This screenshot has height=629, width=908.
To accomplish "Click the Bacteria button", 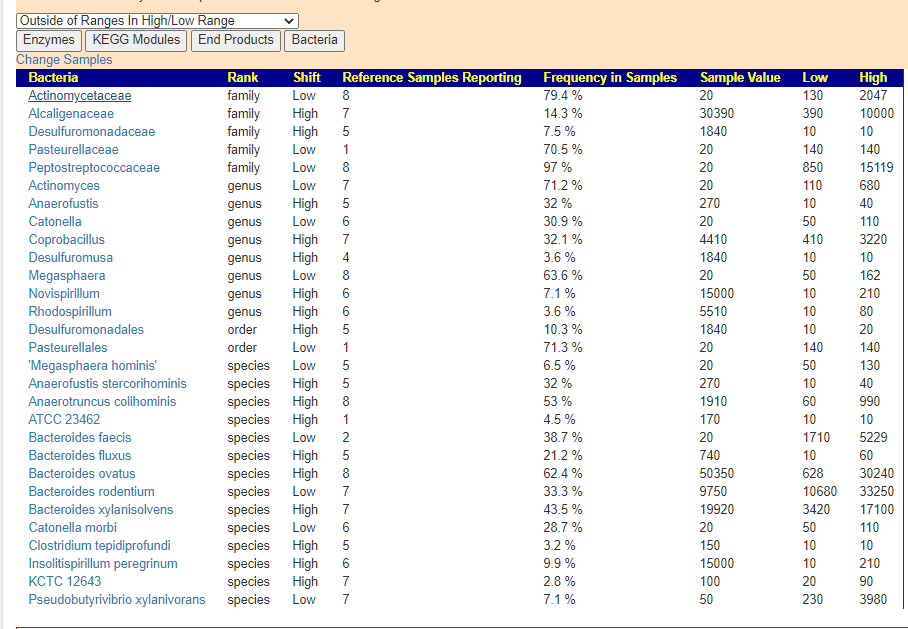I will (x=314, y=40).
